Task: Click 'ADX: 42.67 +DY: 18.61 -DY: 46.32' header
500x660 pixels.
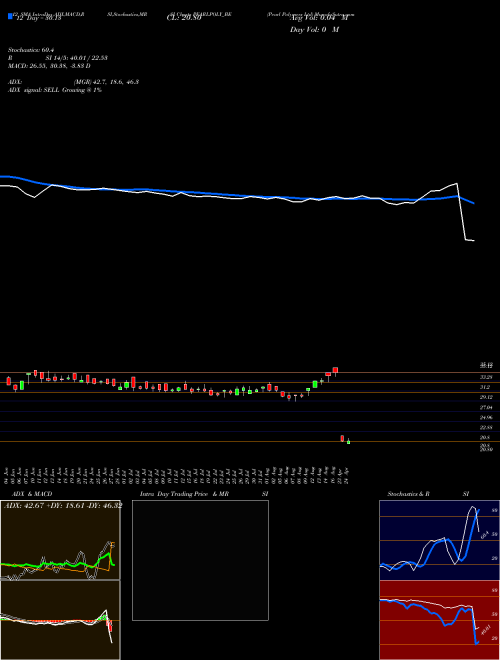Action: click(63, 505)
